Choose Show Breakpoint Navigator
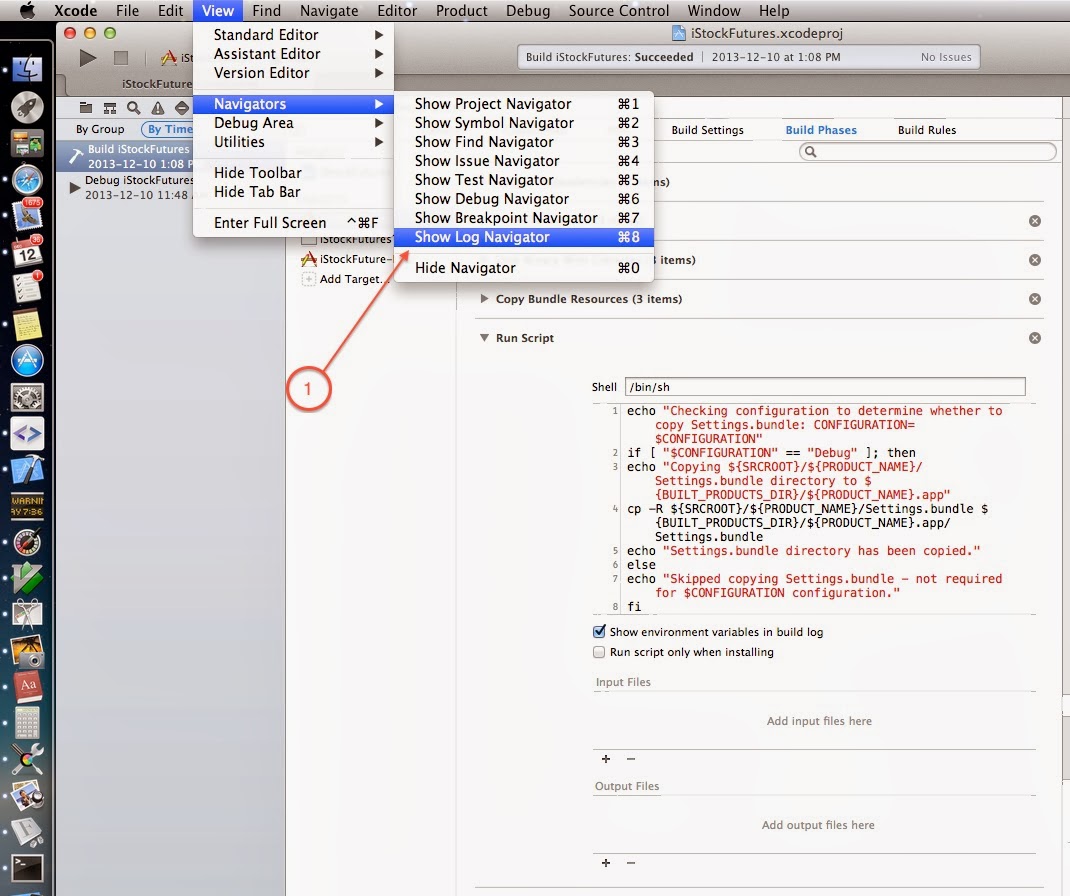 [524, 218]
